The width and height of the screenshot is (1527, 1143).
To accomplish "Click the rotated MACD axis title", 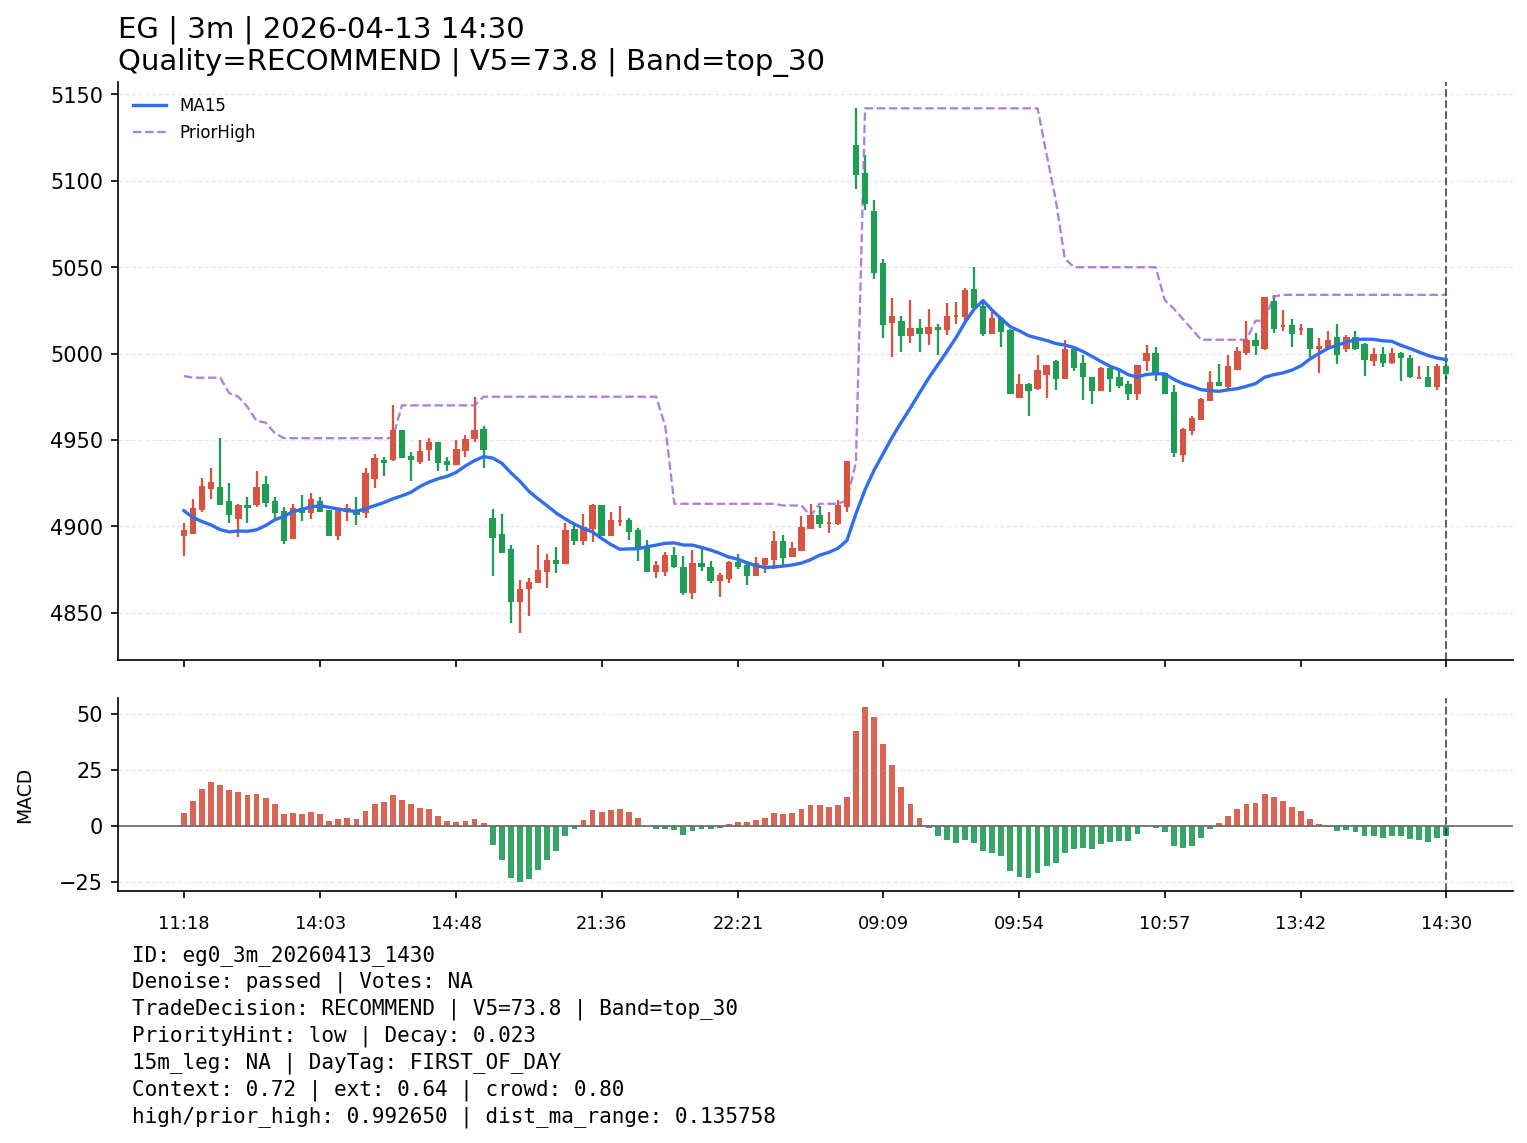I will (25, 796).
